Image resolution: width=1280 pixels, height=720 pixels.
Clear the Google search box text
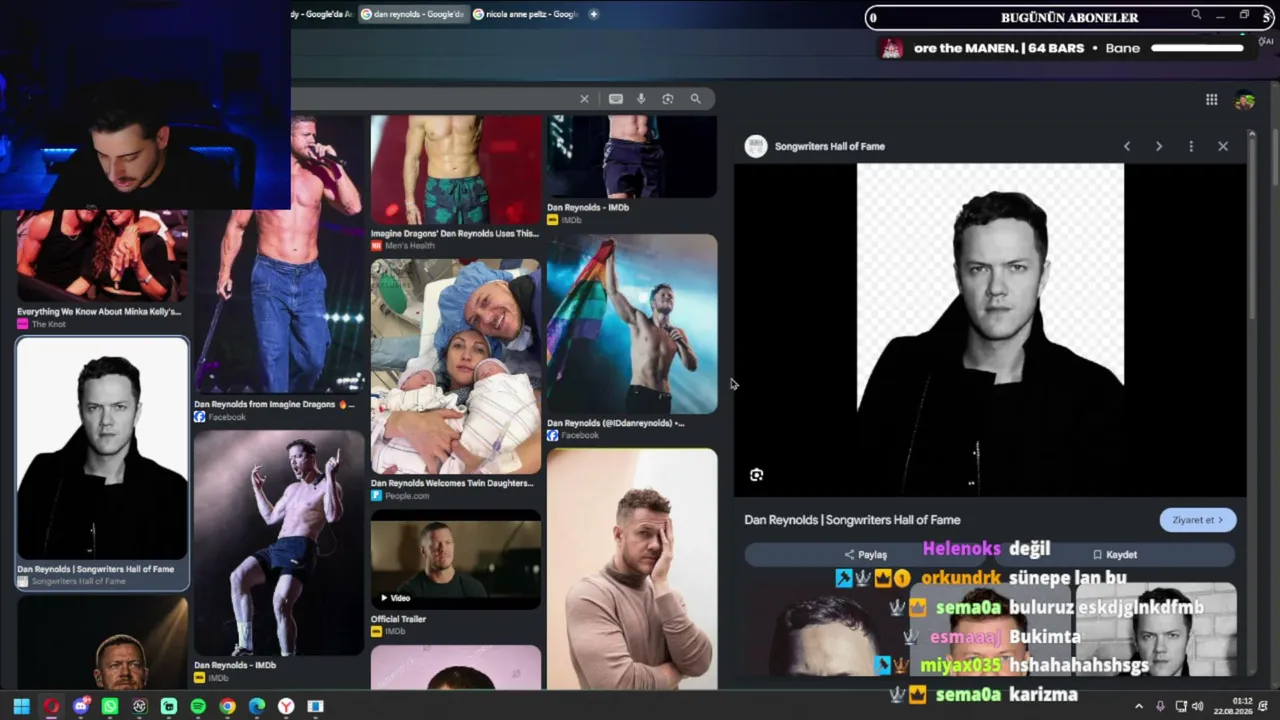click(x=584, y=99)
